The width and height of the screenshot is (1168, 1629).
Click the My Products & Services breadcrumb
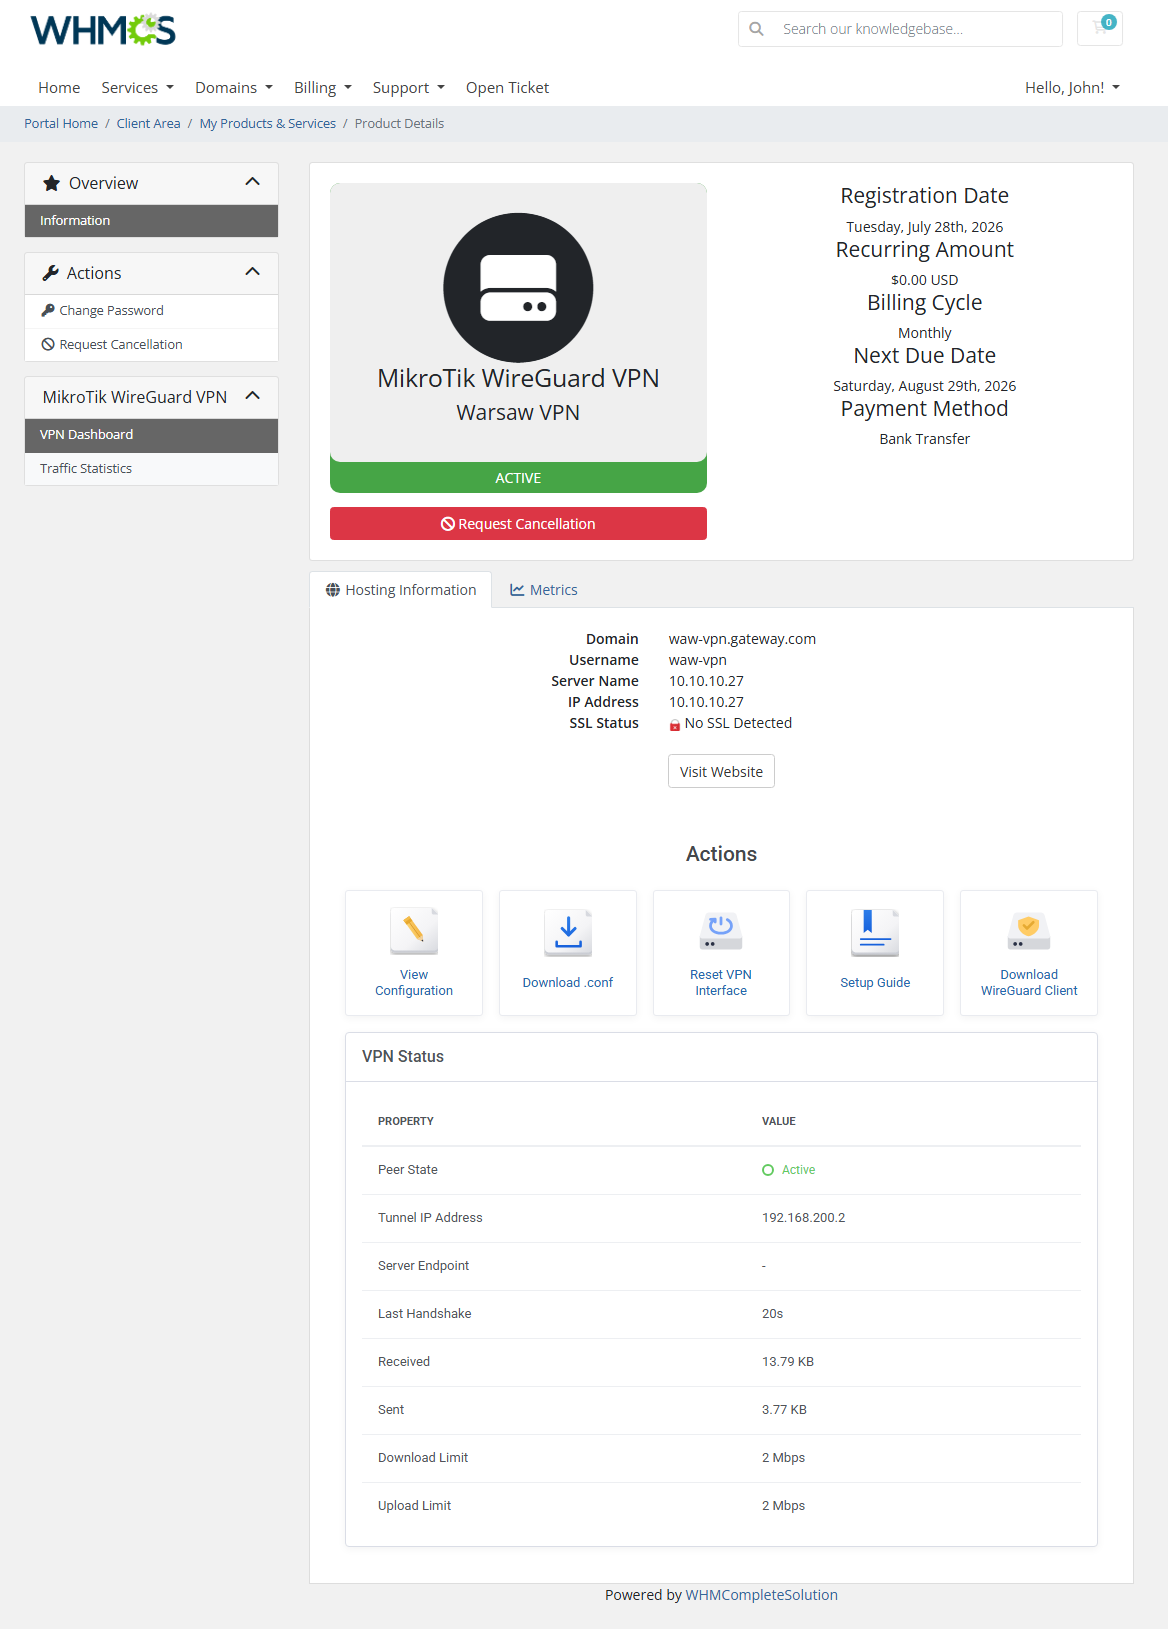pyautogui.click(x=267, y=124)
